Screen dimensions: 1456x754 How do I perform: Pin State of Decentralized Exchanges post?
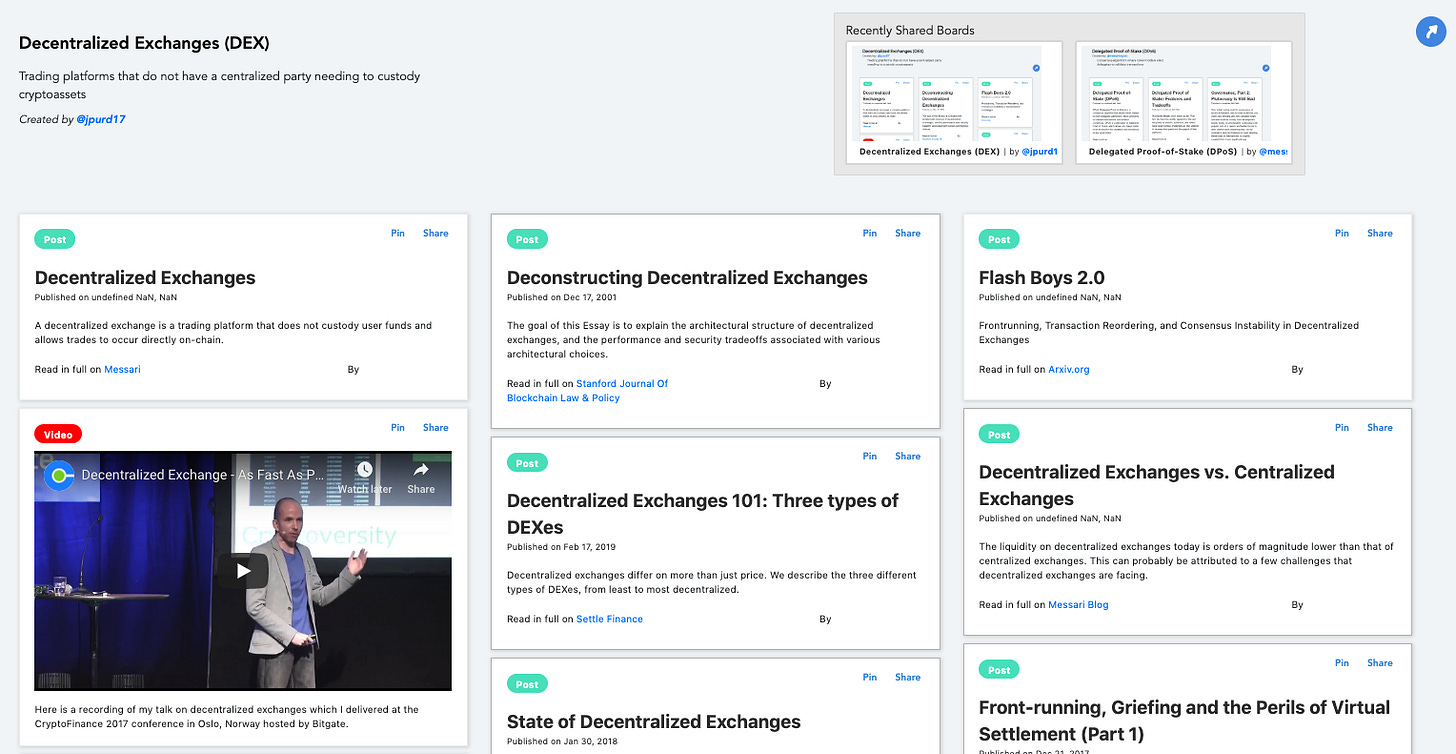870,677
